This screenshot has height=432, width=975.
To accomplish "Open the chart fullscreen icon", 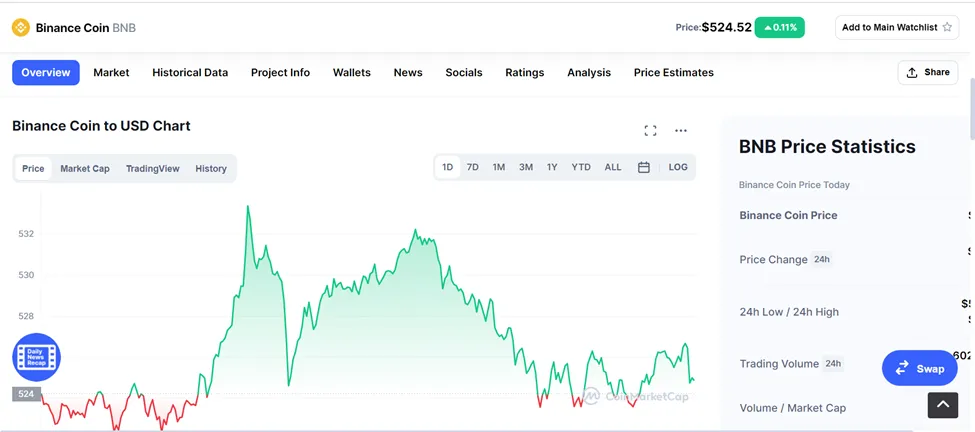I will click(650, 131).
